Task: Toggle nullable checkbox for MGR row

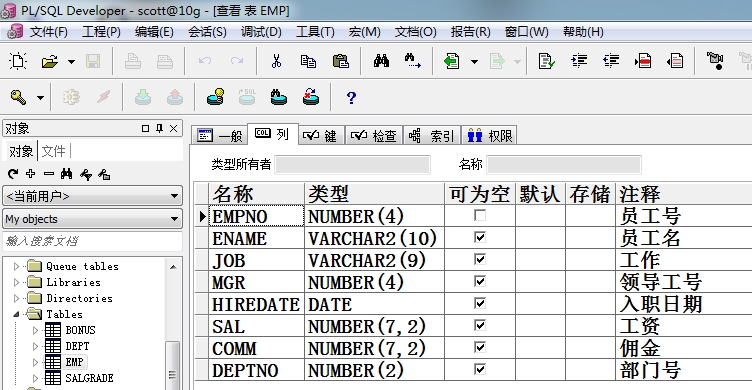Action: 480,281
